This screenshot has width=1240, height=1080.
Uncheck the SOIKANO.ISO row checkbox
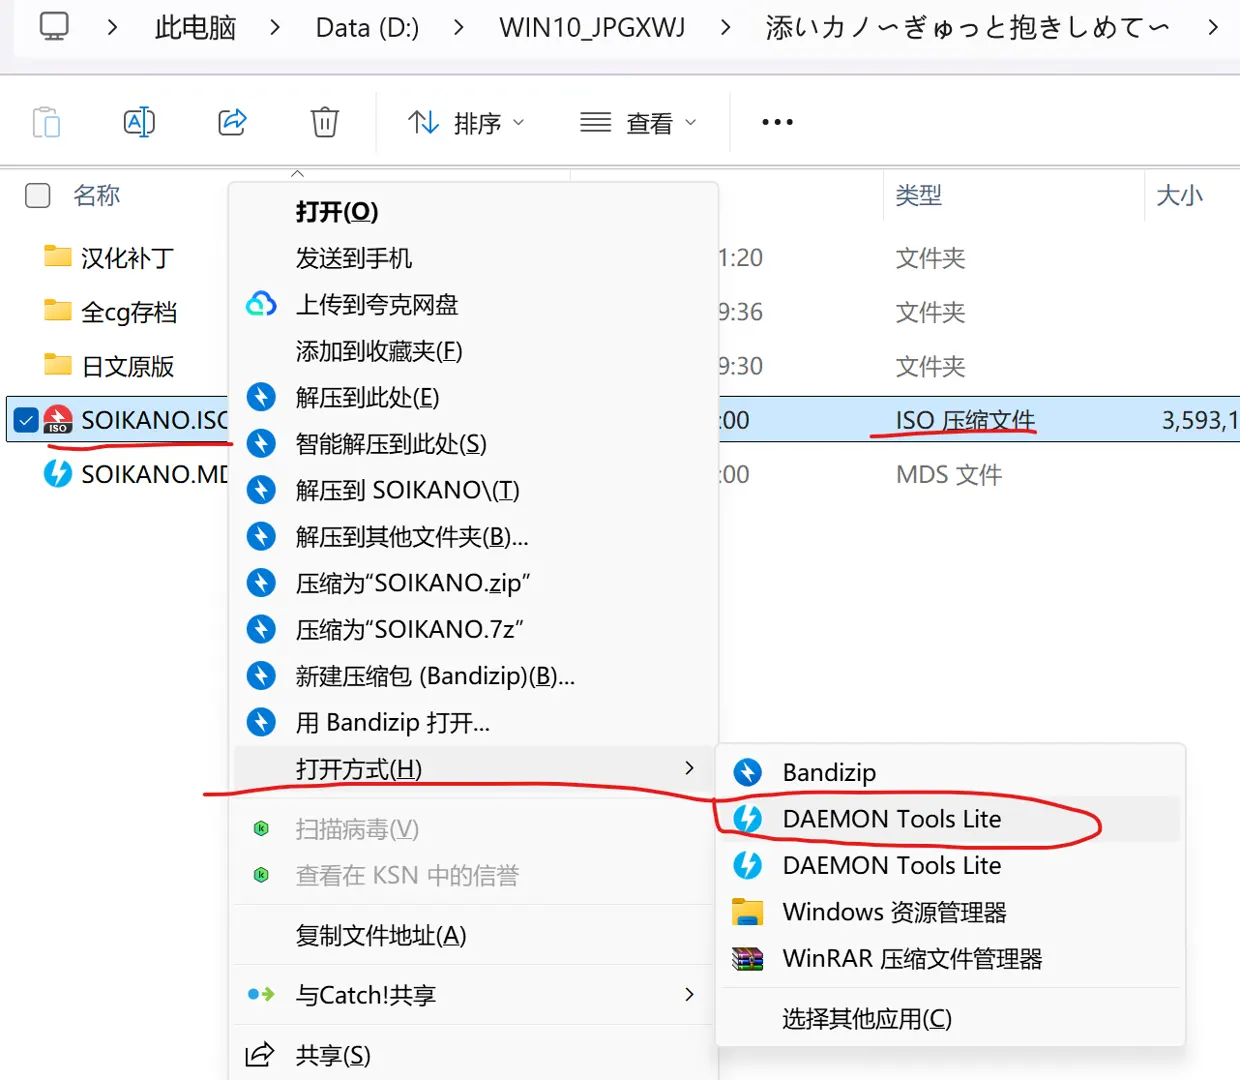pyautogui.click(x=26, y=420)
